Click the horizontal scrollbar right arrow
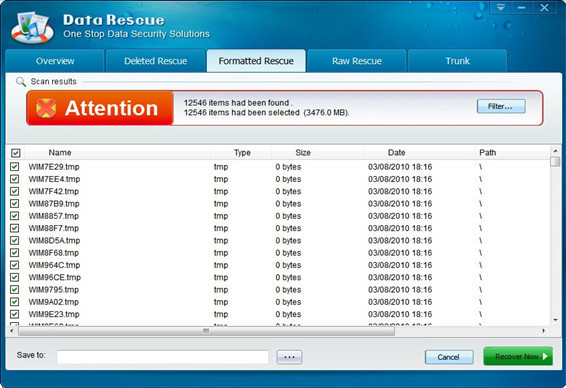The height and width of the screenshot is (388, 566). (543, 331)
